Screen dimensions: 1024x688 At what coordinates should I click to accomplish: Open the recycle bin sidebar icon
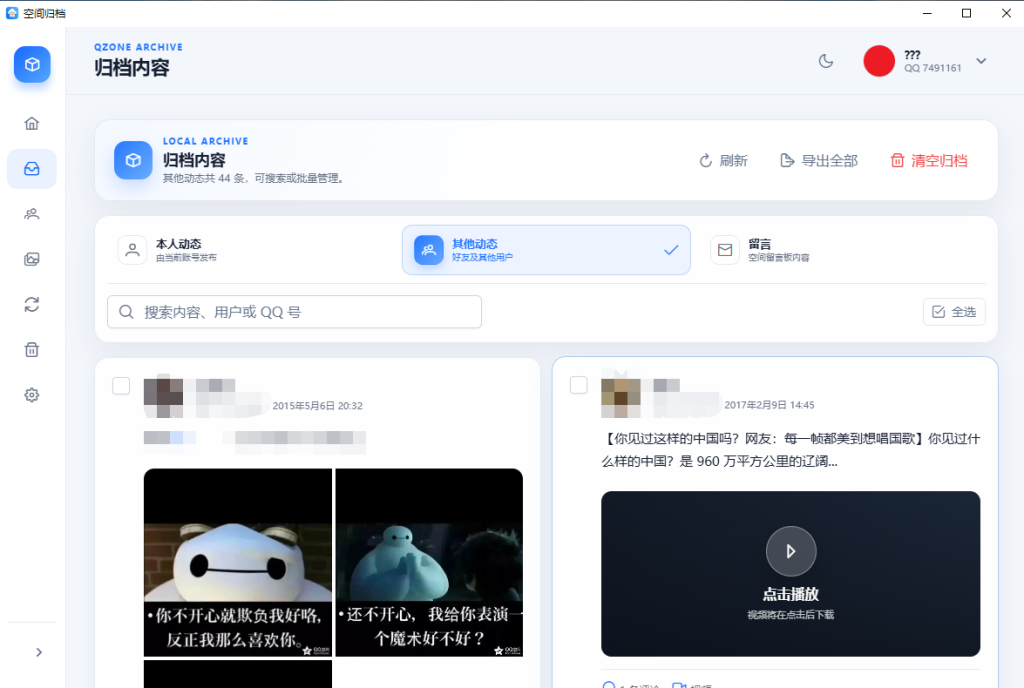(31, 350)
